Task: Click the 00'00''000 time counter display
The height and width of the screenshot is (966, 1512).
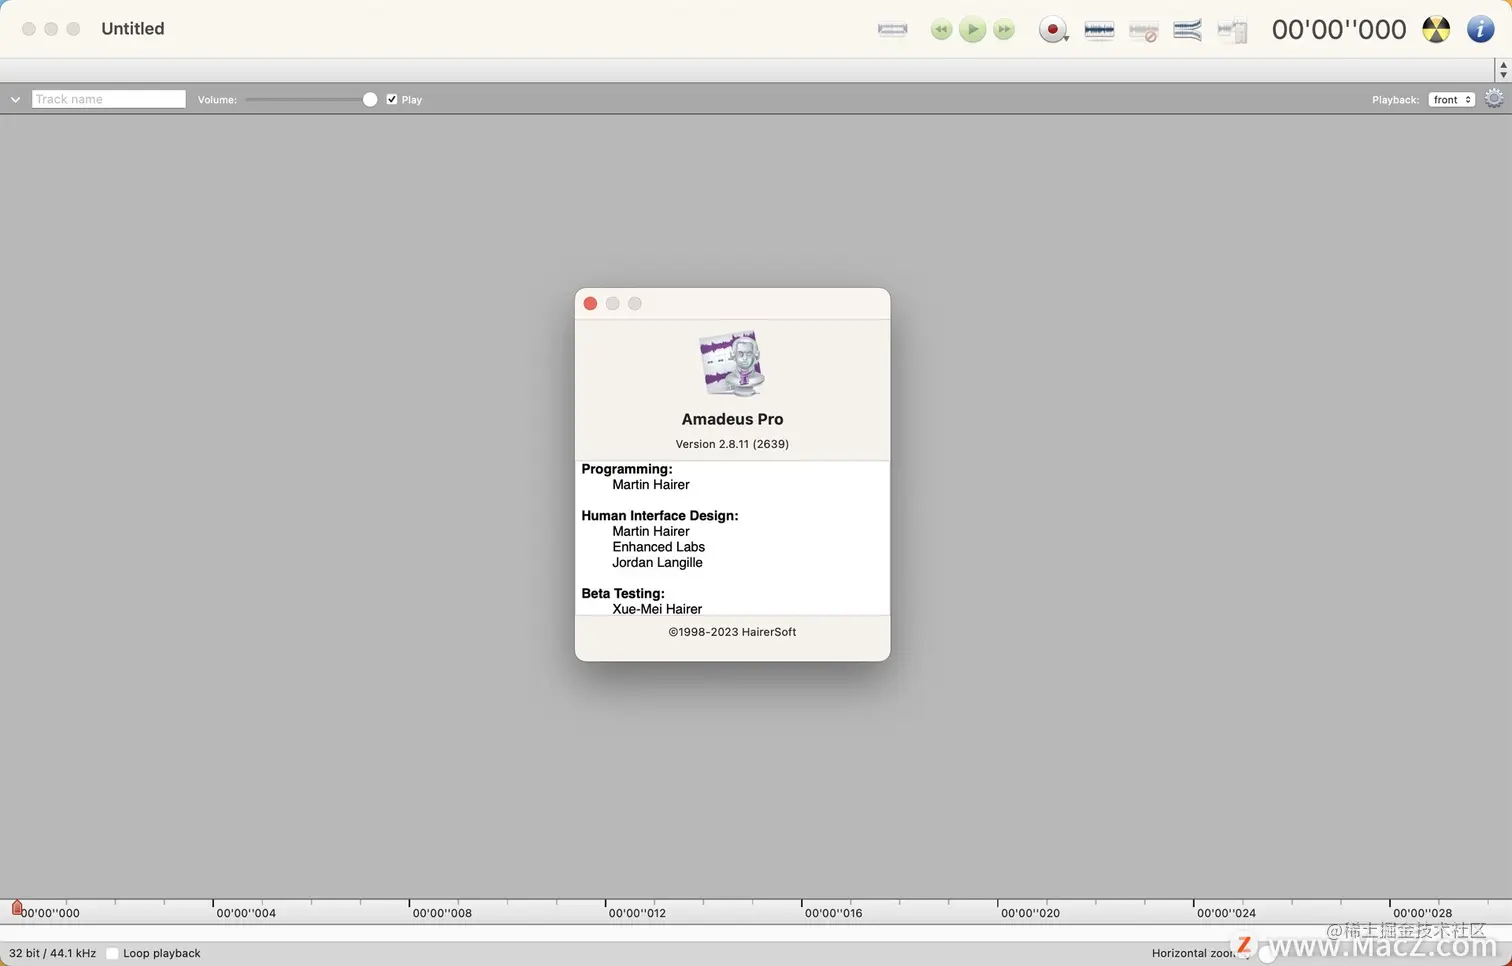Action: (1339, 30)
